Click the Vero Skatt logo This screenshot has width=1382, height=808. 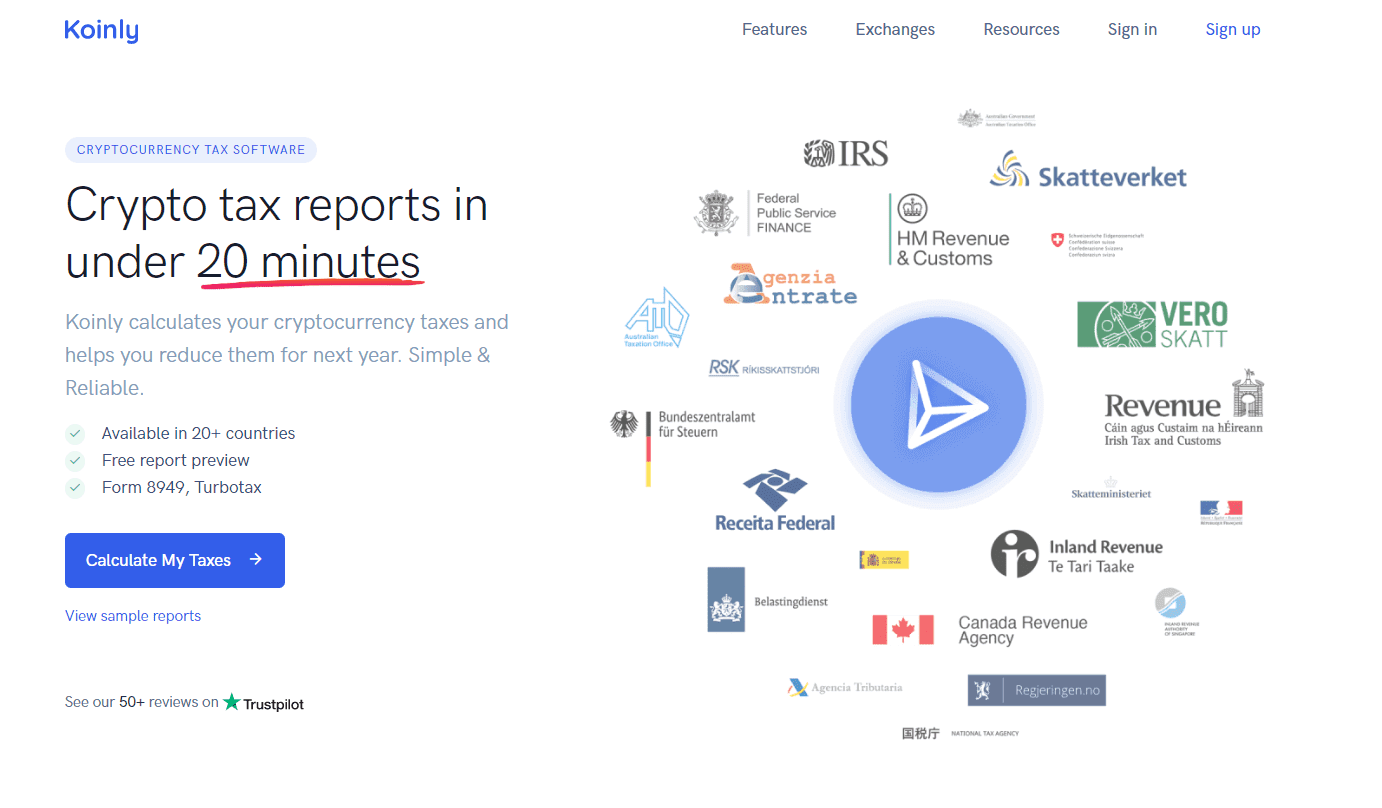(1152, 324)
